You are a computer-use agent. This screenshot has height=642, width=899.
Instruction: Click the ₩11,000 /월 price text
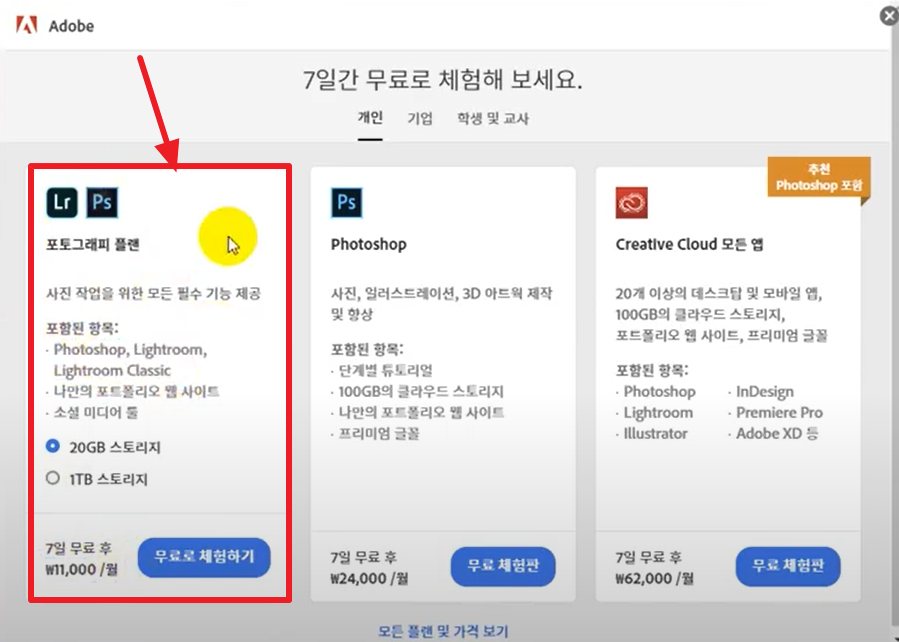(81, 569)
